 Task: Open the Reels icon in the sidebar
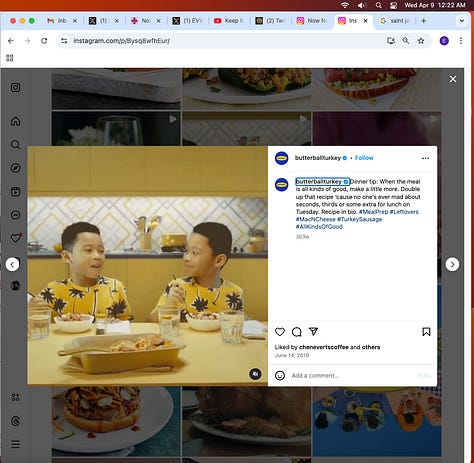coord(15,191)
